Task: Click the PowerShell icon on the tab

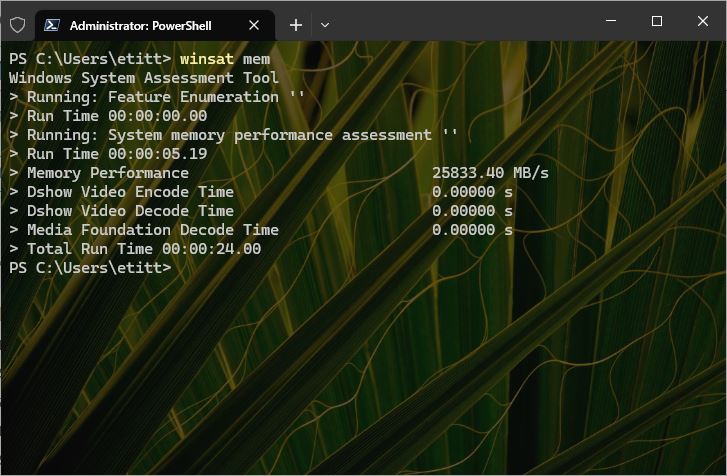Action: point(51,25)
